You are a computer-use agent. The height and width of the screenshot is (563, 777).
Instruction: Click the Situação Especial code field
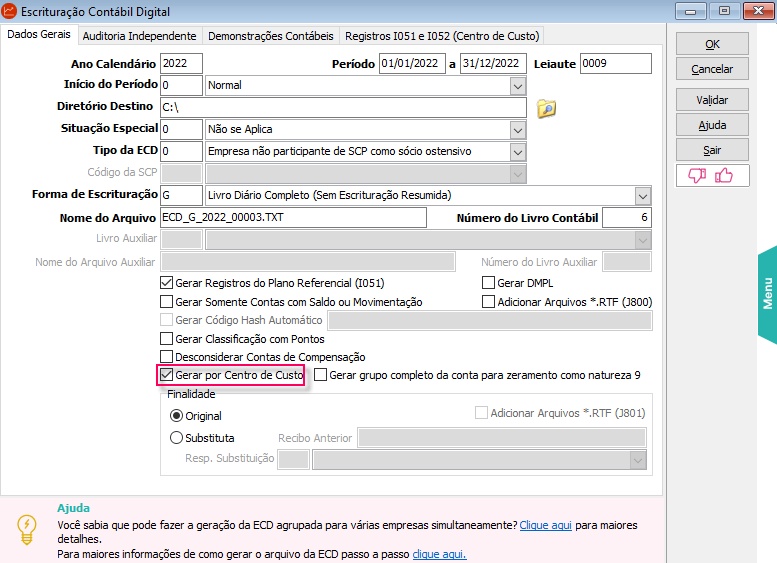[181, 129]
